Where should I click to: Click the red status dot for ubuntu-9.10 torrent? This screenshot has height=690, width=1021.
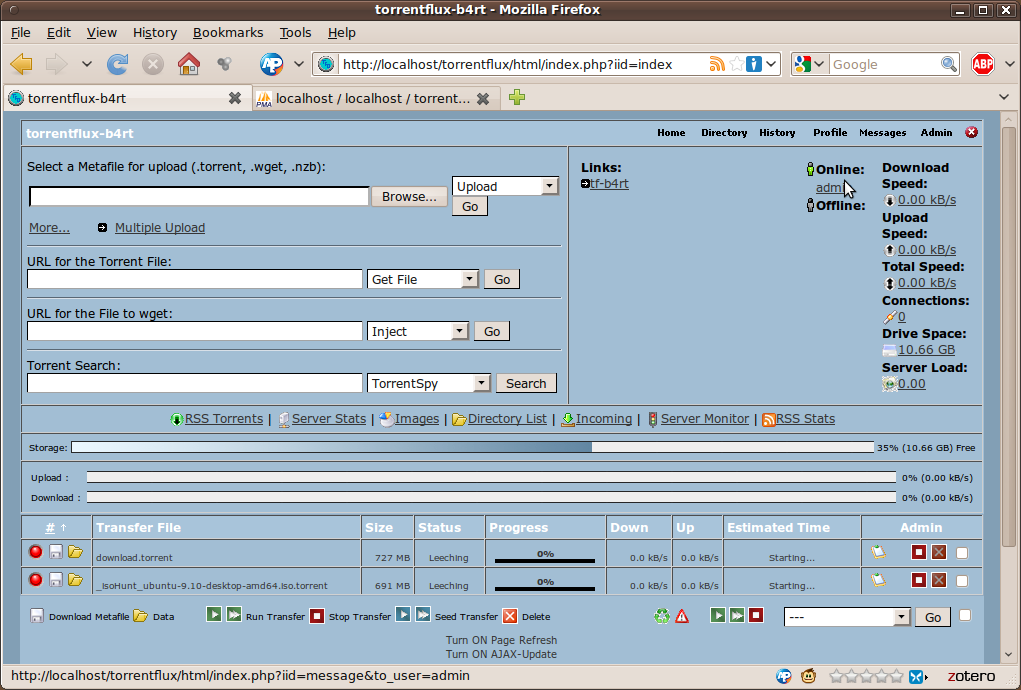(x=36, y=579)
